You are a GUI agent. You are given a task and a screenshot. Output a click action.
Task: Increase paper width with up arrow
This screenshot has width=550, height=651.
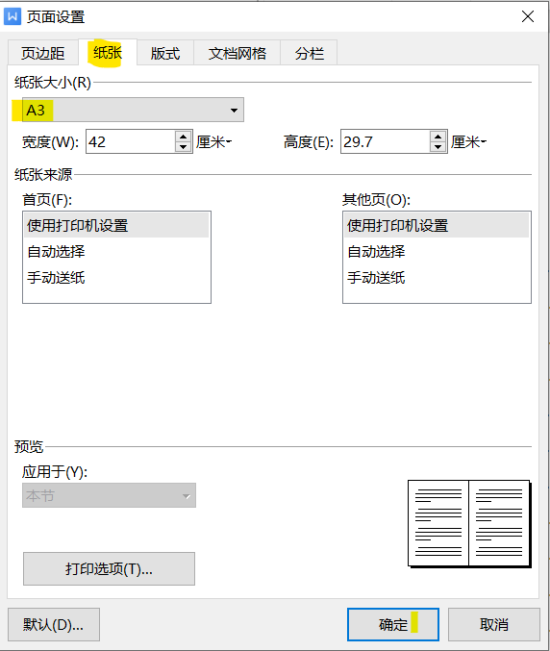pos(183,136)
